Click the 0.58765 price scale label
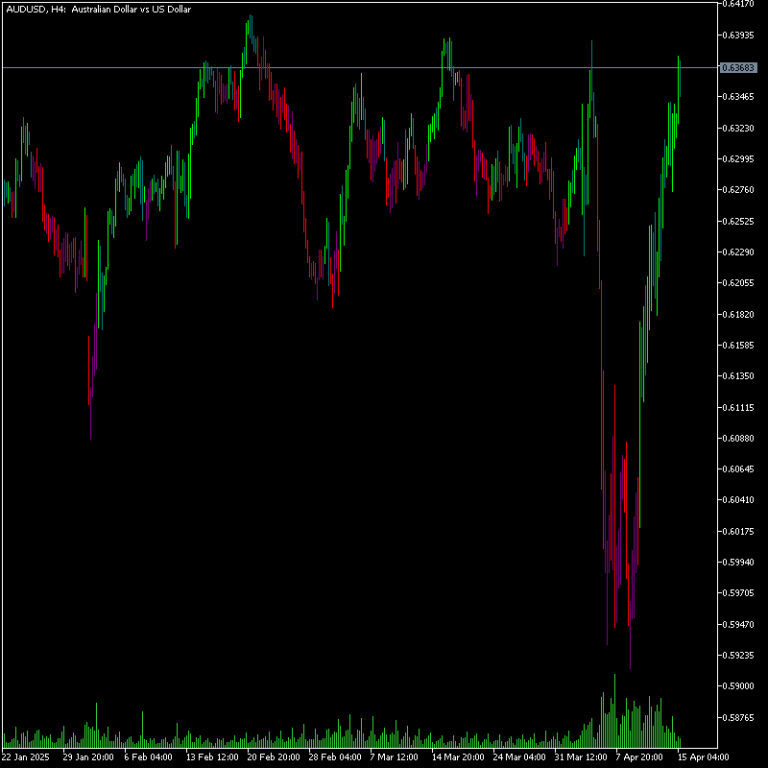This screenshot has height=768, width=768. 737,717
